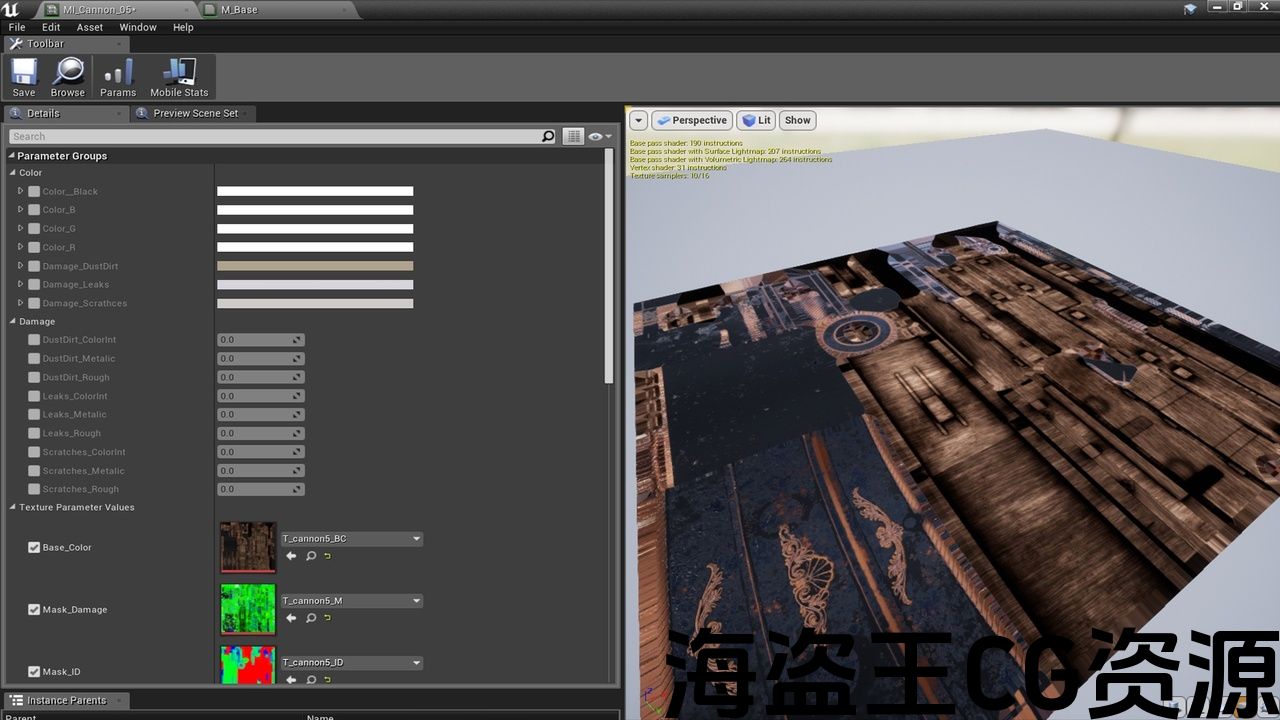The image size is (1280, 720).
Task: Collapse the Damage group section
Action: pyautogui.click(x=12, y=322)
